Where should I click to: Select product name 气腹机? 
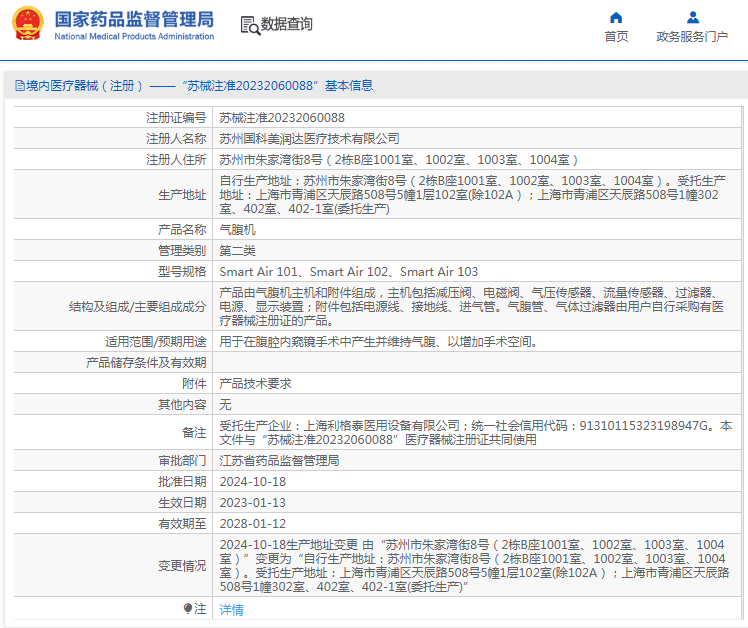[x=238, y=230]
